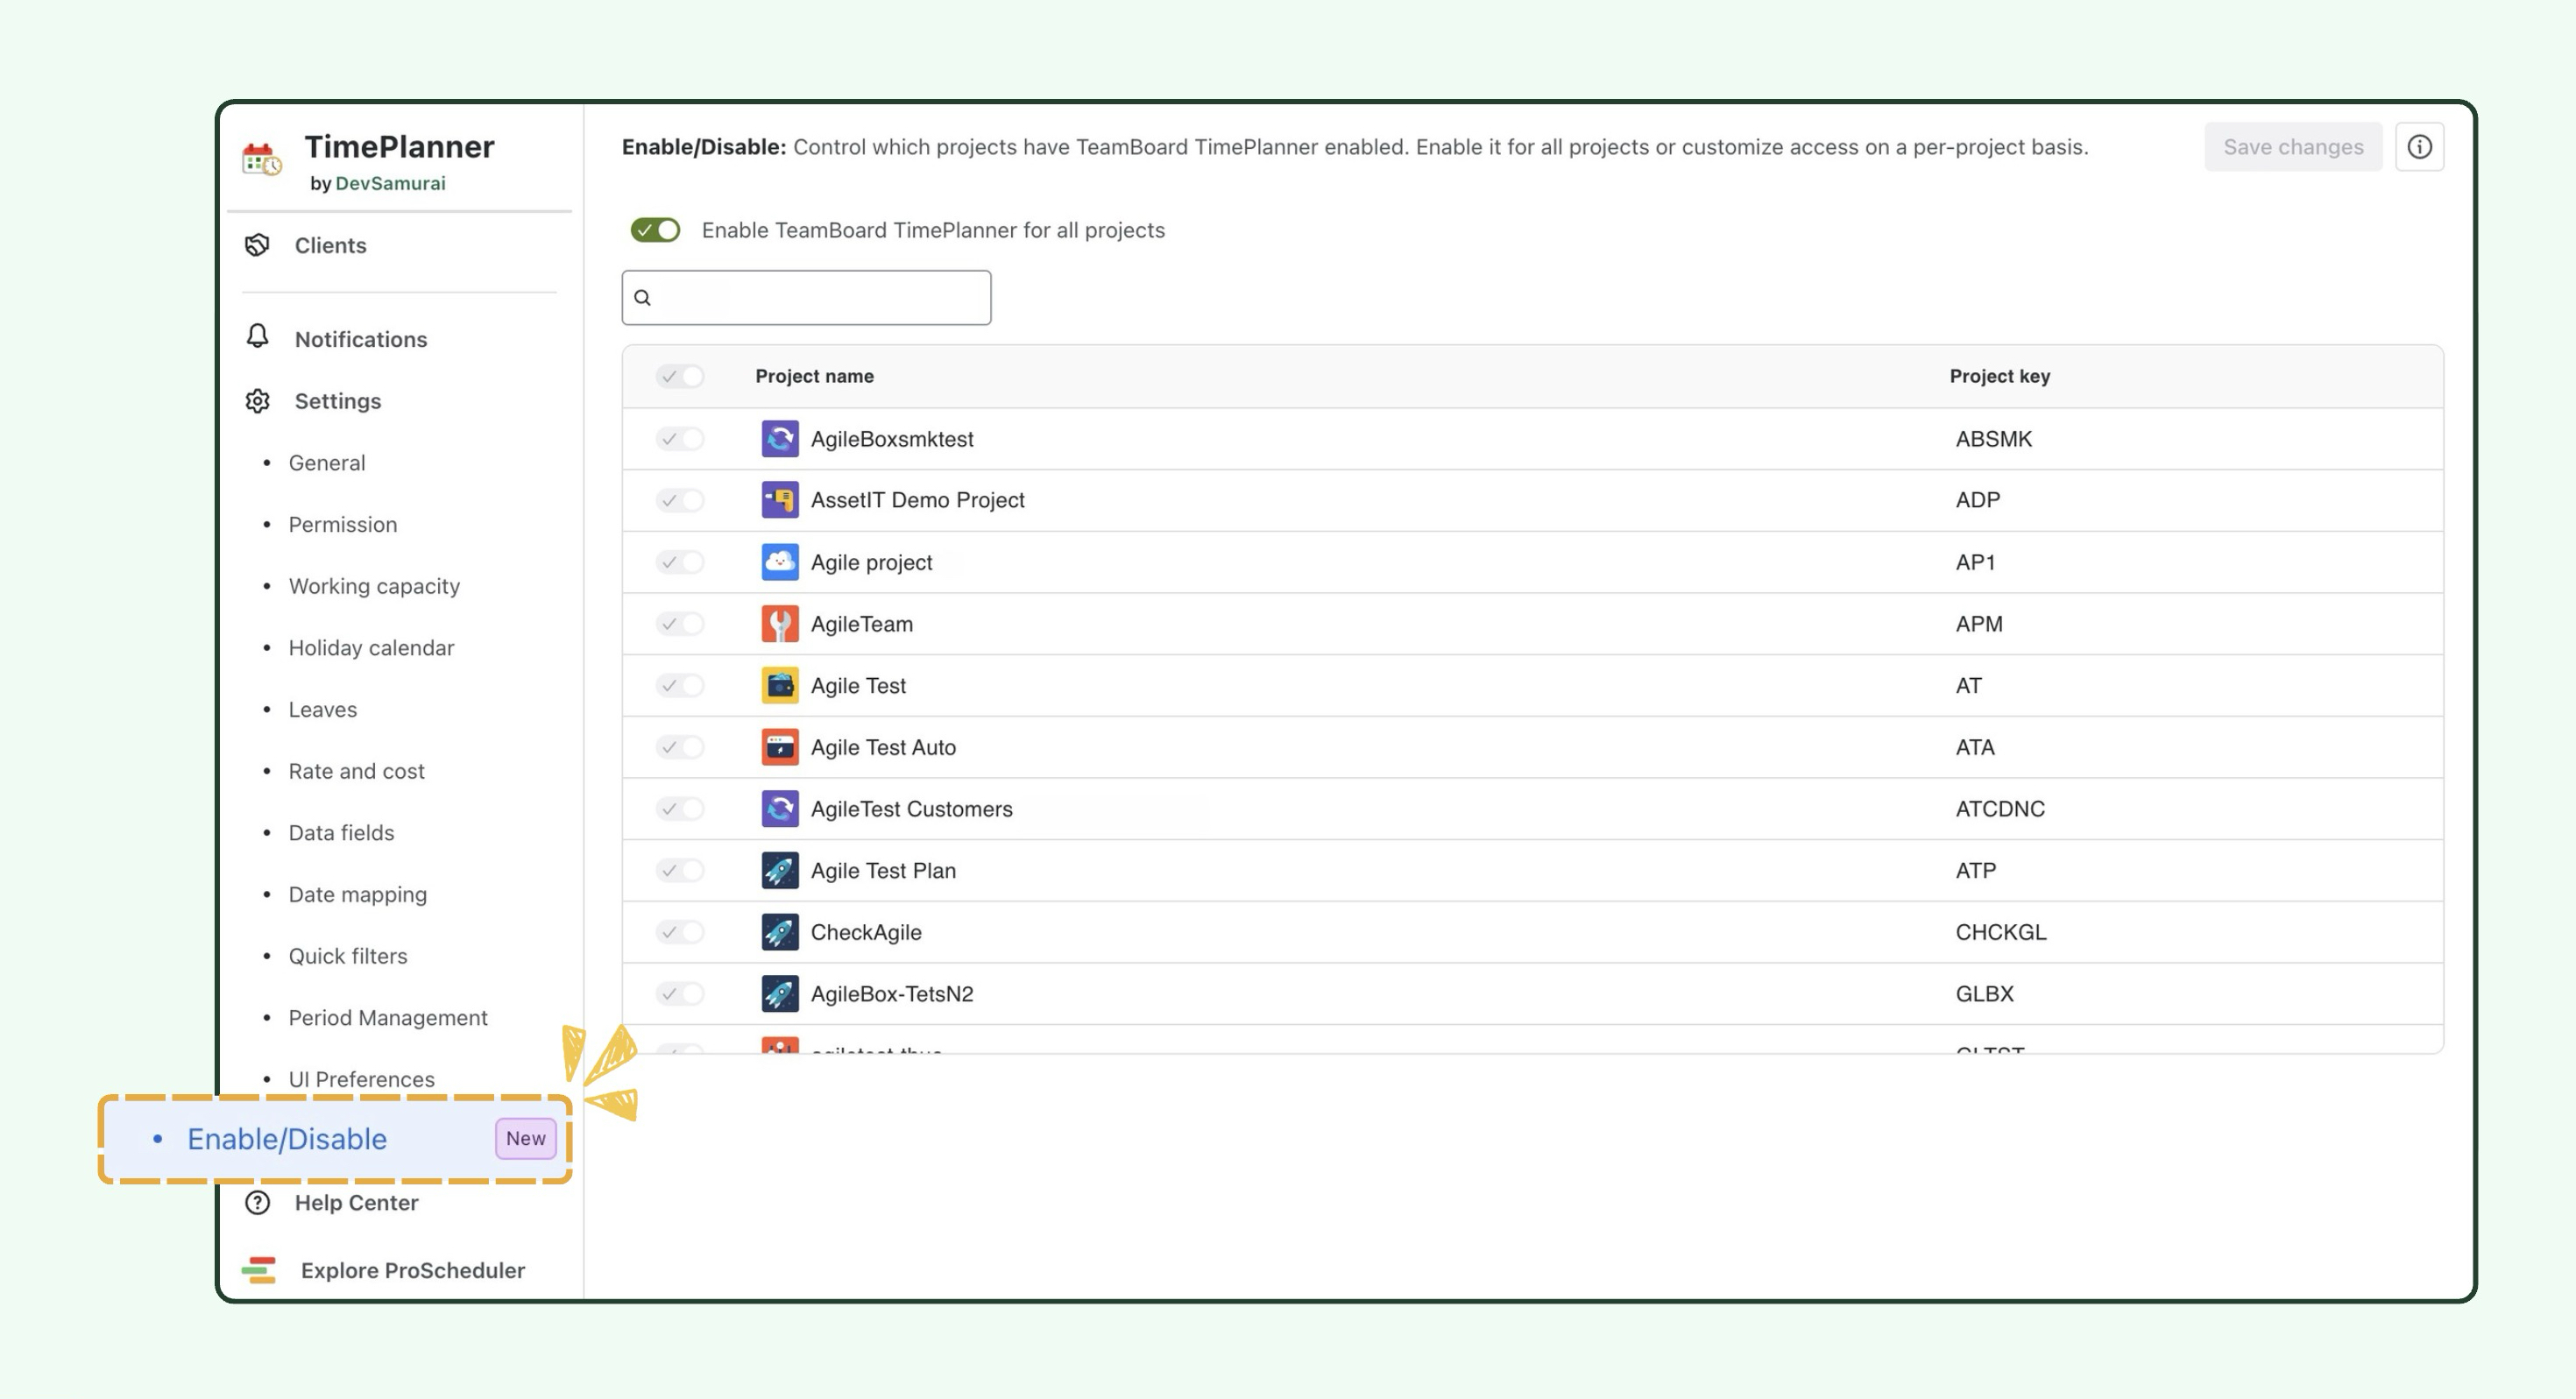
Task: Click the AgileTeam wrench avatar
Action: pyautogui.click(x=780, y=624)
